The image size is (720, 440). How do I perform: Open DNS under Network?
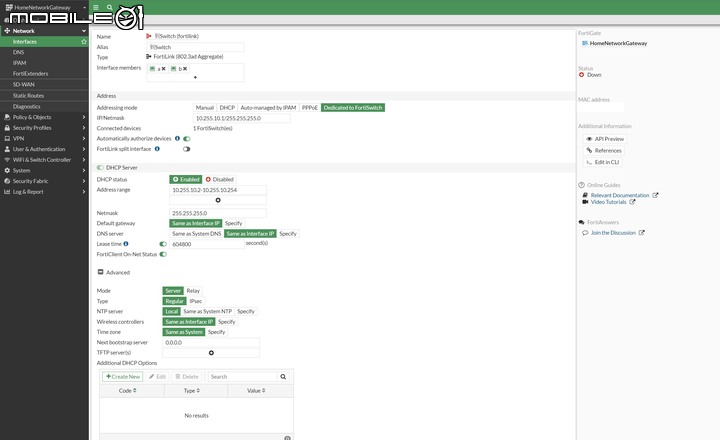pos(44,52)
